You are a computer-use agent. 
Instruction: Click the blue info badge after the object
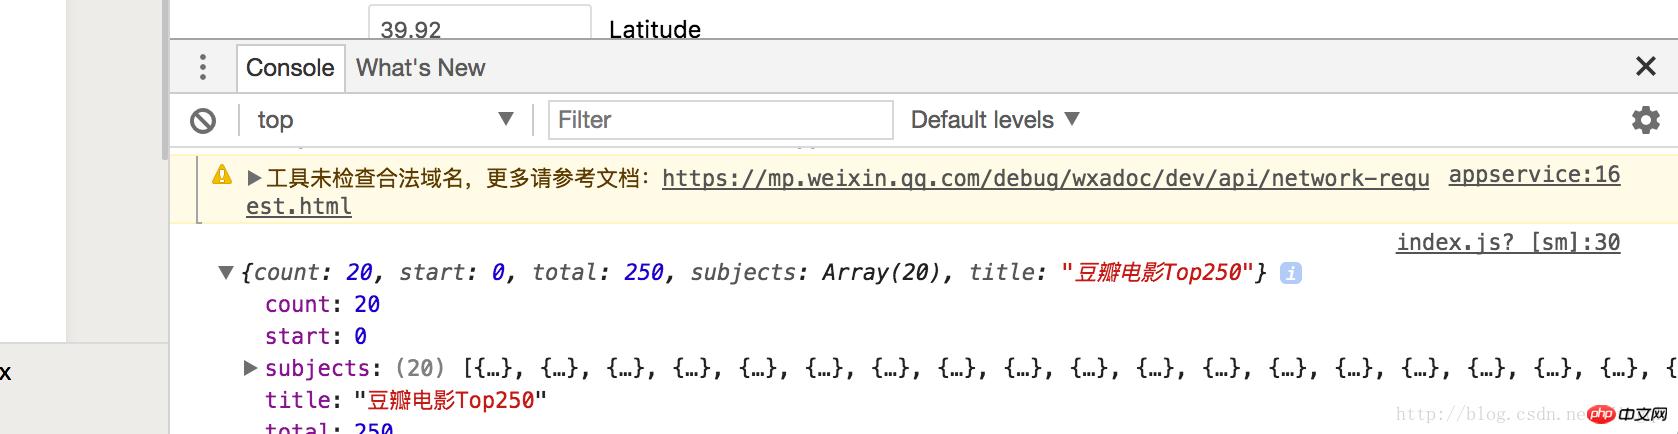coord(1291,273)
